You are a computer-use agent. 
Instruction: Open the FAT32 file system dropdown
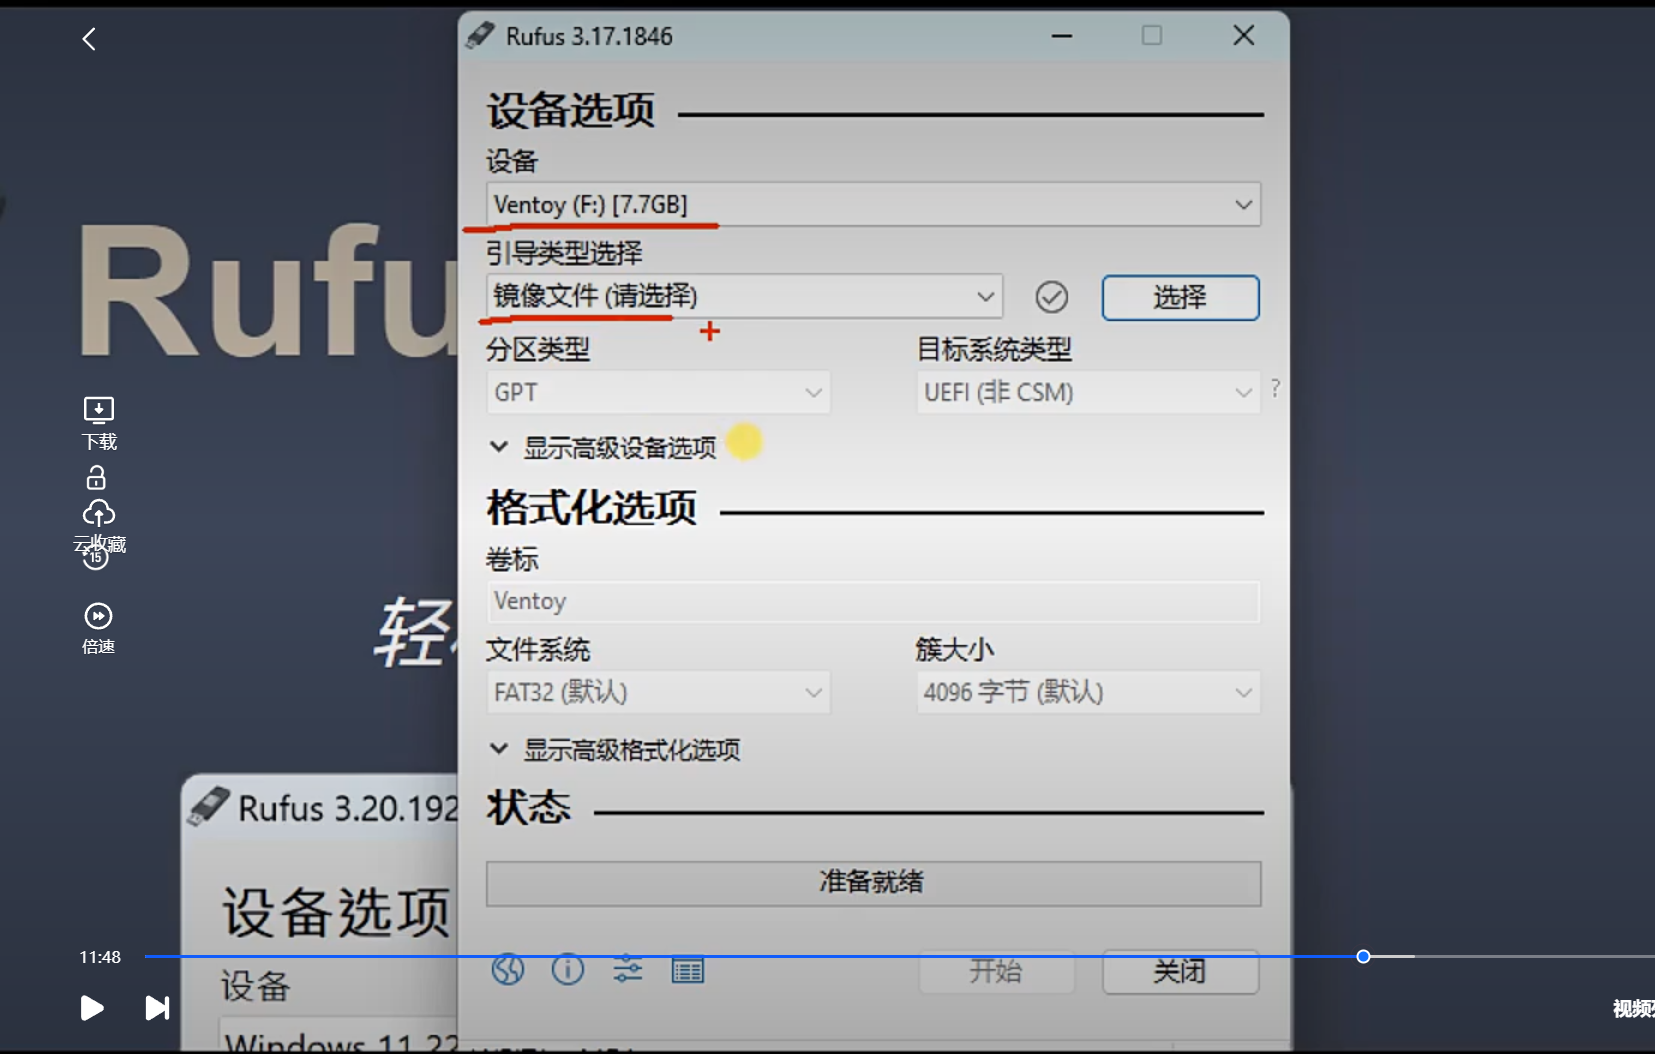[658, 692]
